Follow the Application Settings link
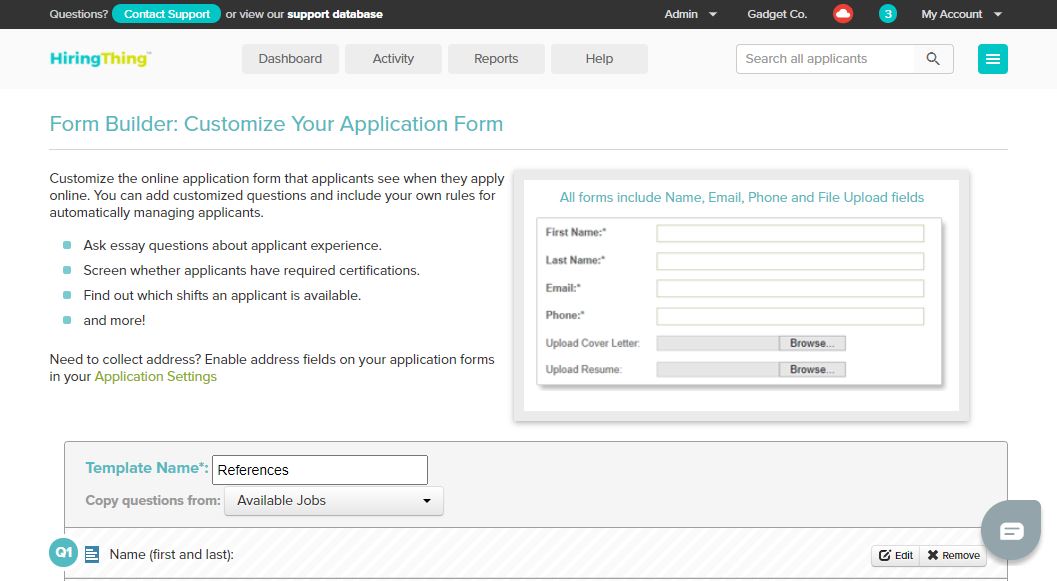The width and height of the screenshot is (1057, 581). (156, 377)
